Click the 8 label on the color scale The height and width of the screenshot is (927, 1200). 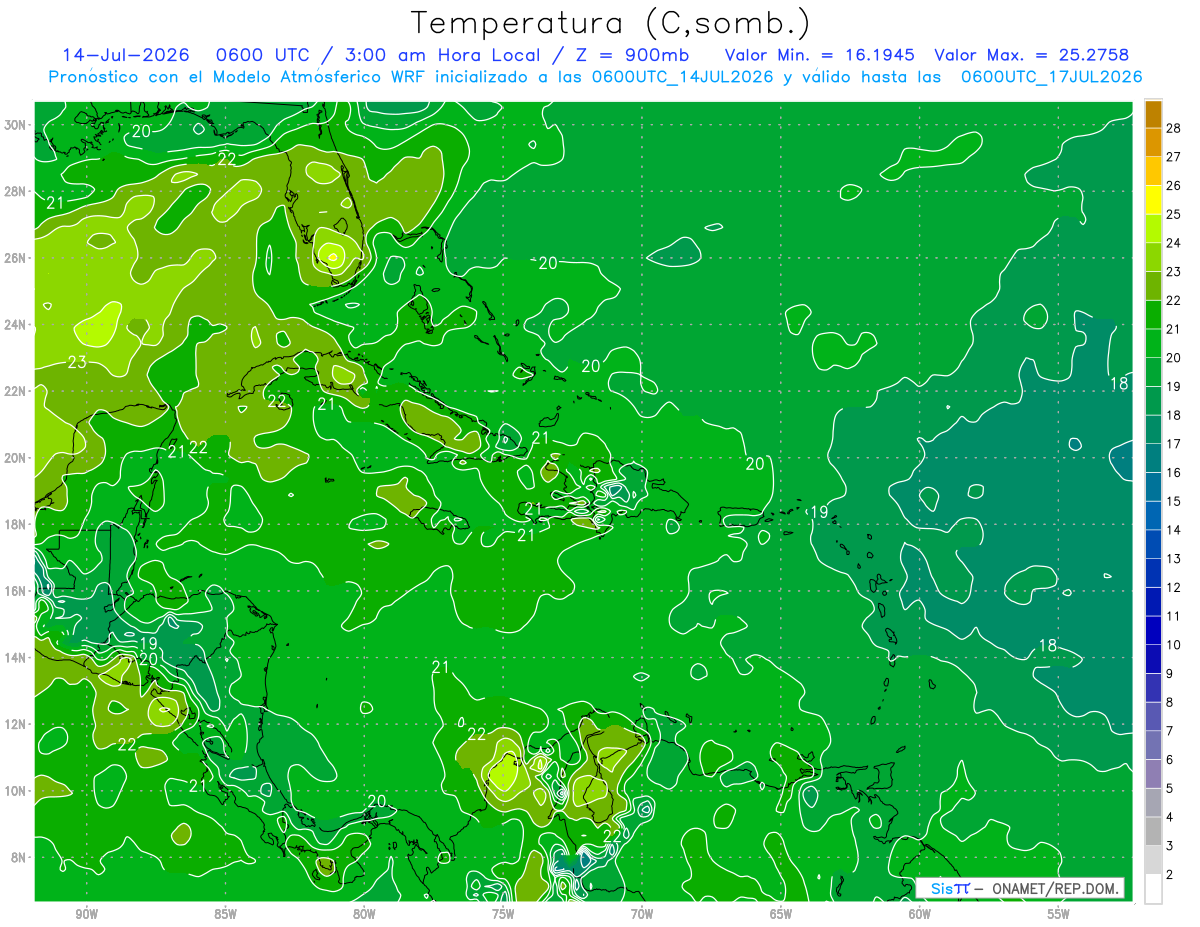pos(1169,702)
